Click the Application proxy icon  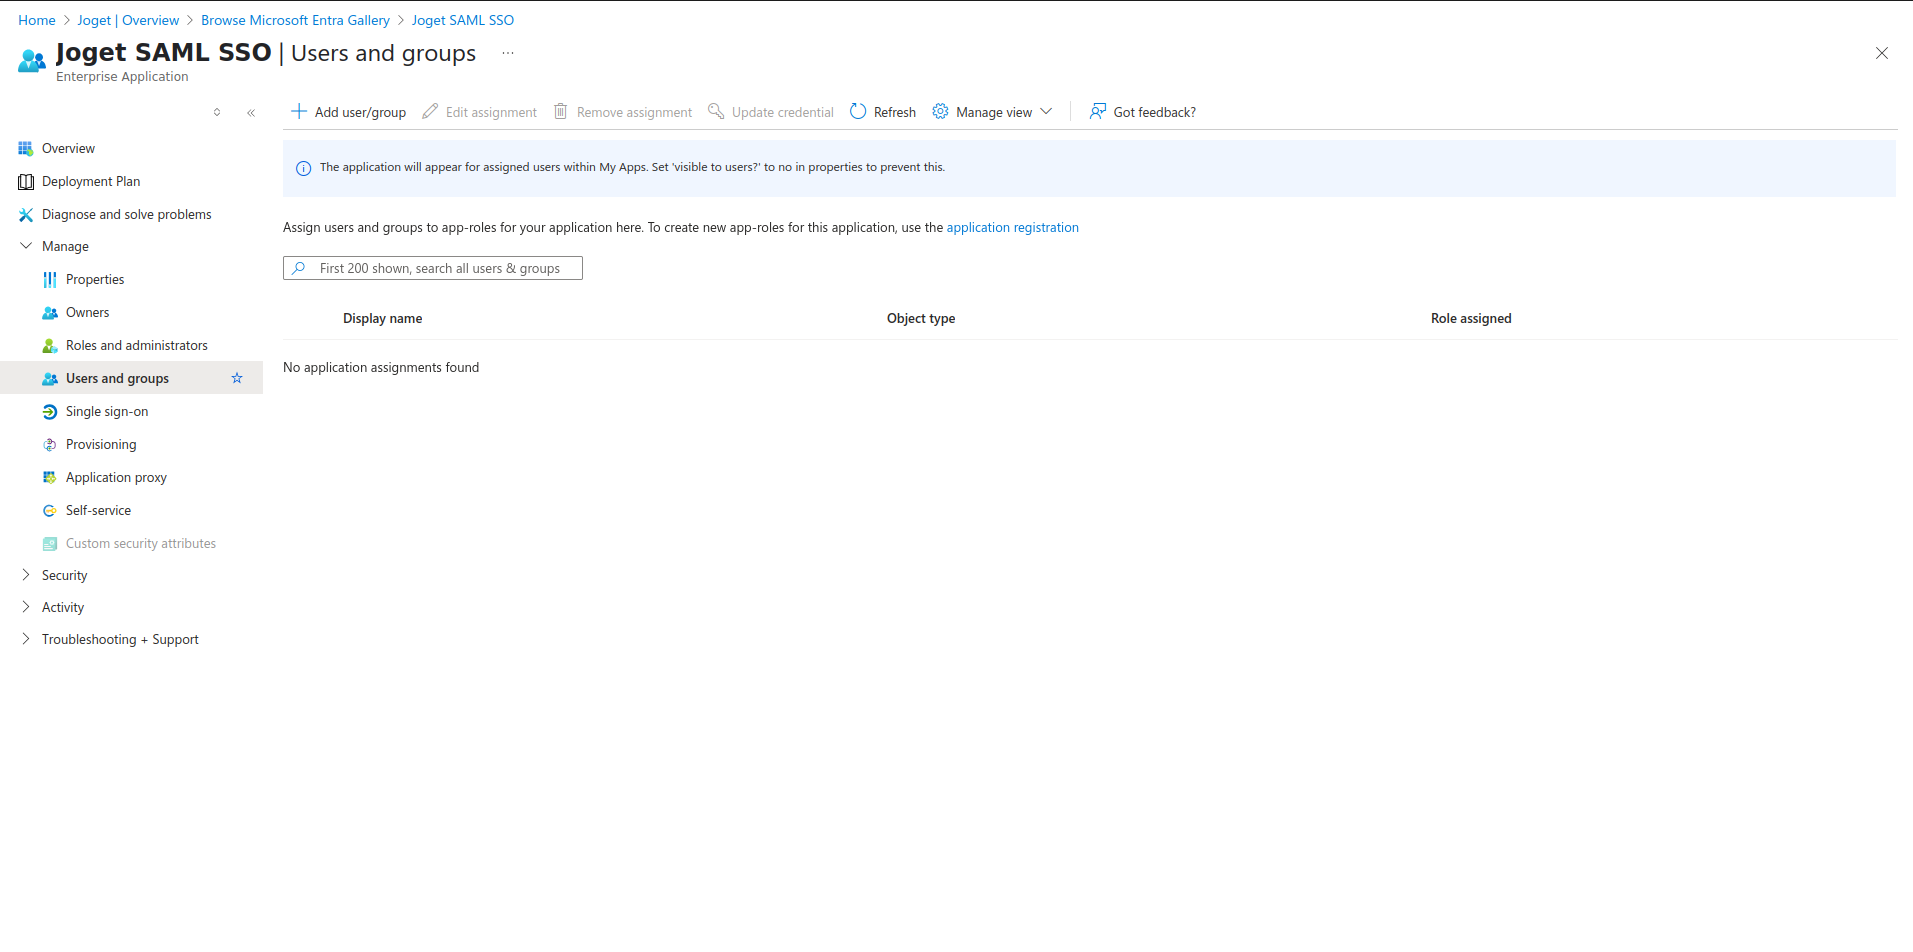point(50,477)
